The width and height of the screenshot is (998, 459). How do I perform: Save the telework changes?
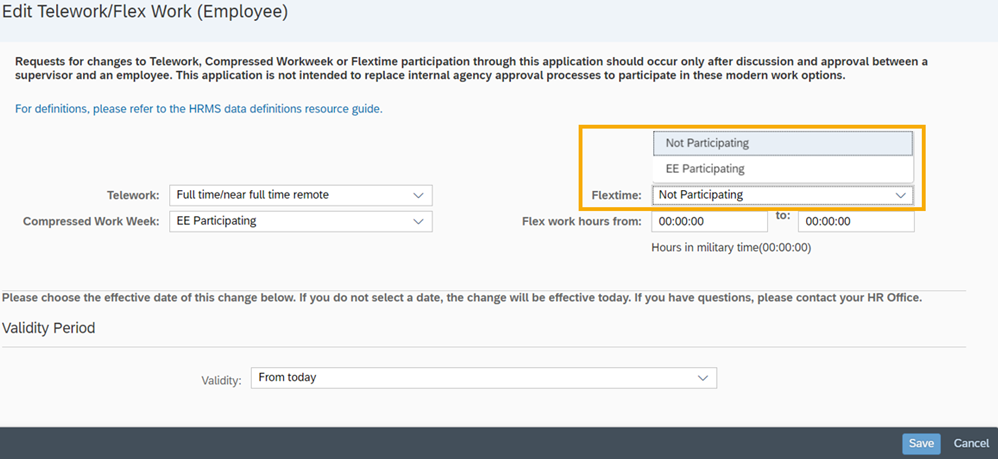(x=921, y=443)
